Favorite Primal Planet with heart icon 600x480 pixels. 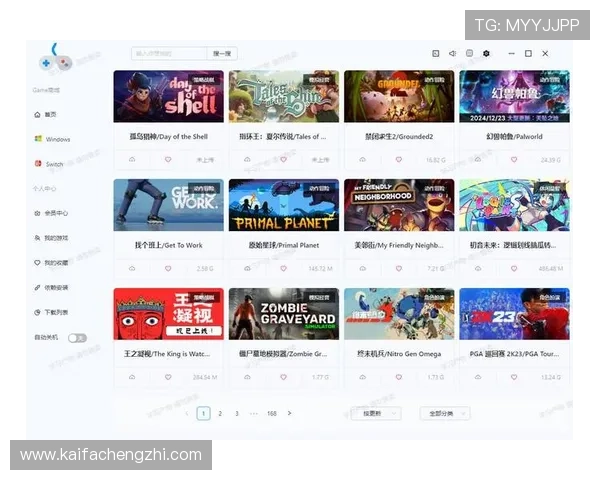(x=283, y=268)
